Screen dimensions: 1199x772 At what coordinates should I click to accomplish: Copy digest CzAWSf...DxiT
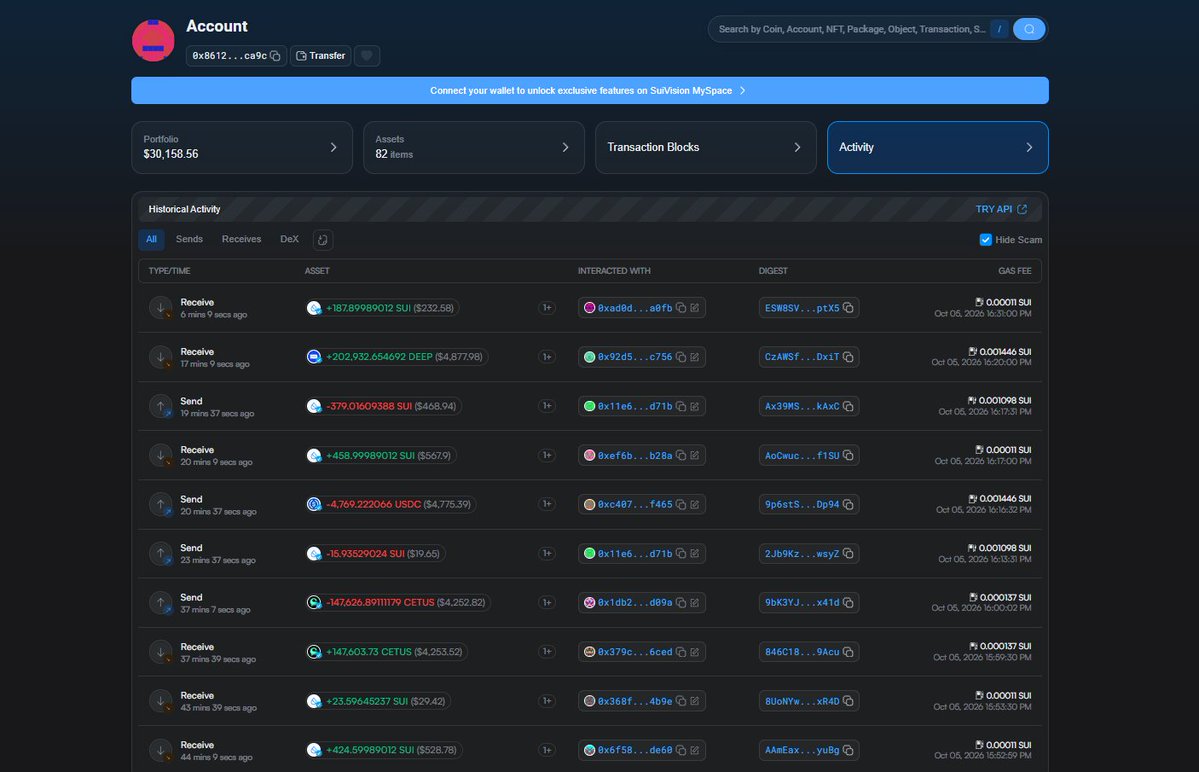(x=848, y=357)
